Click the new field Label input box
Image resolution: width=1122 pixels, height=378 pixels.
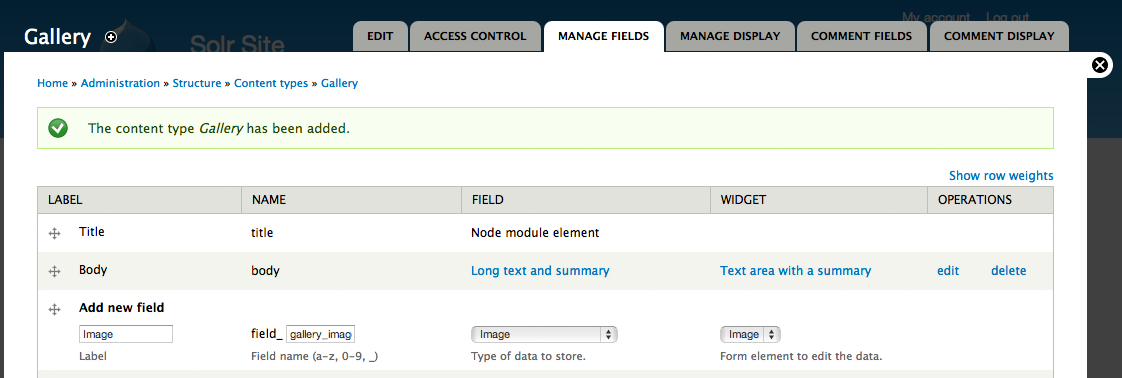coord(126,334)
